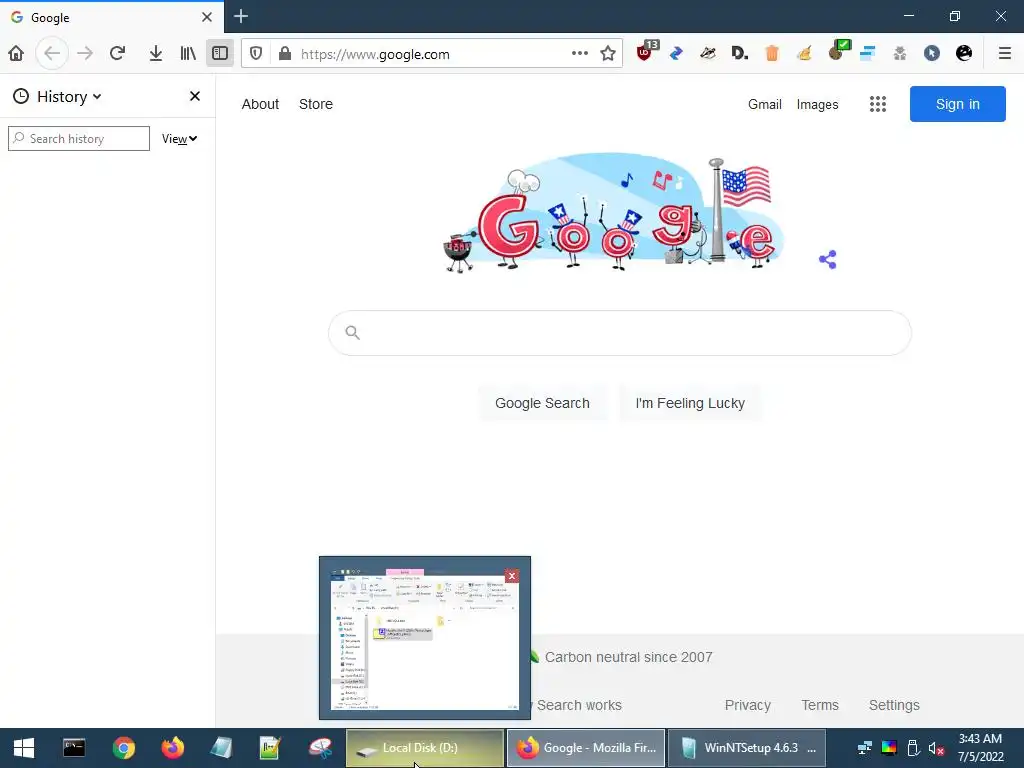Click the muted volume tray icon
Viewport: 1024px width, 768px height.
936,748
